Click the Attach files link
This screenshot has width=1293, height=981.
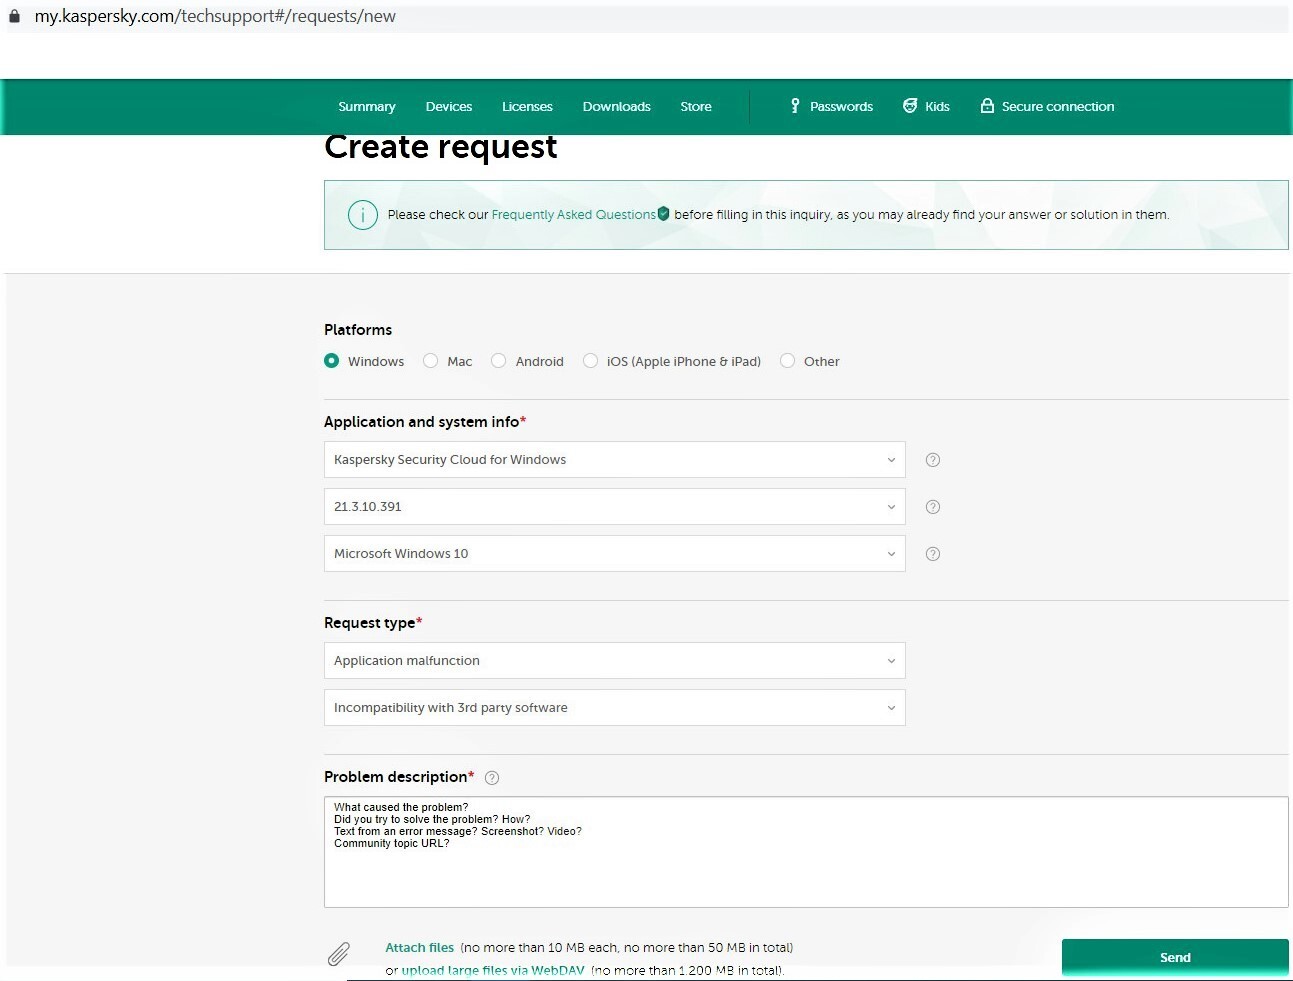point(420,947)
